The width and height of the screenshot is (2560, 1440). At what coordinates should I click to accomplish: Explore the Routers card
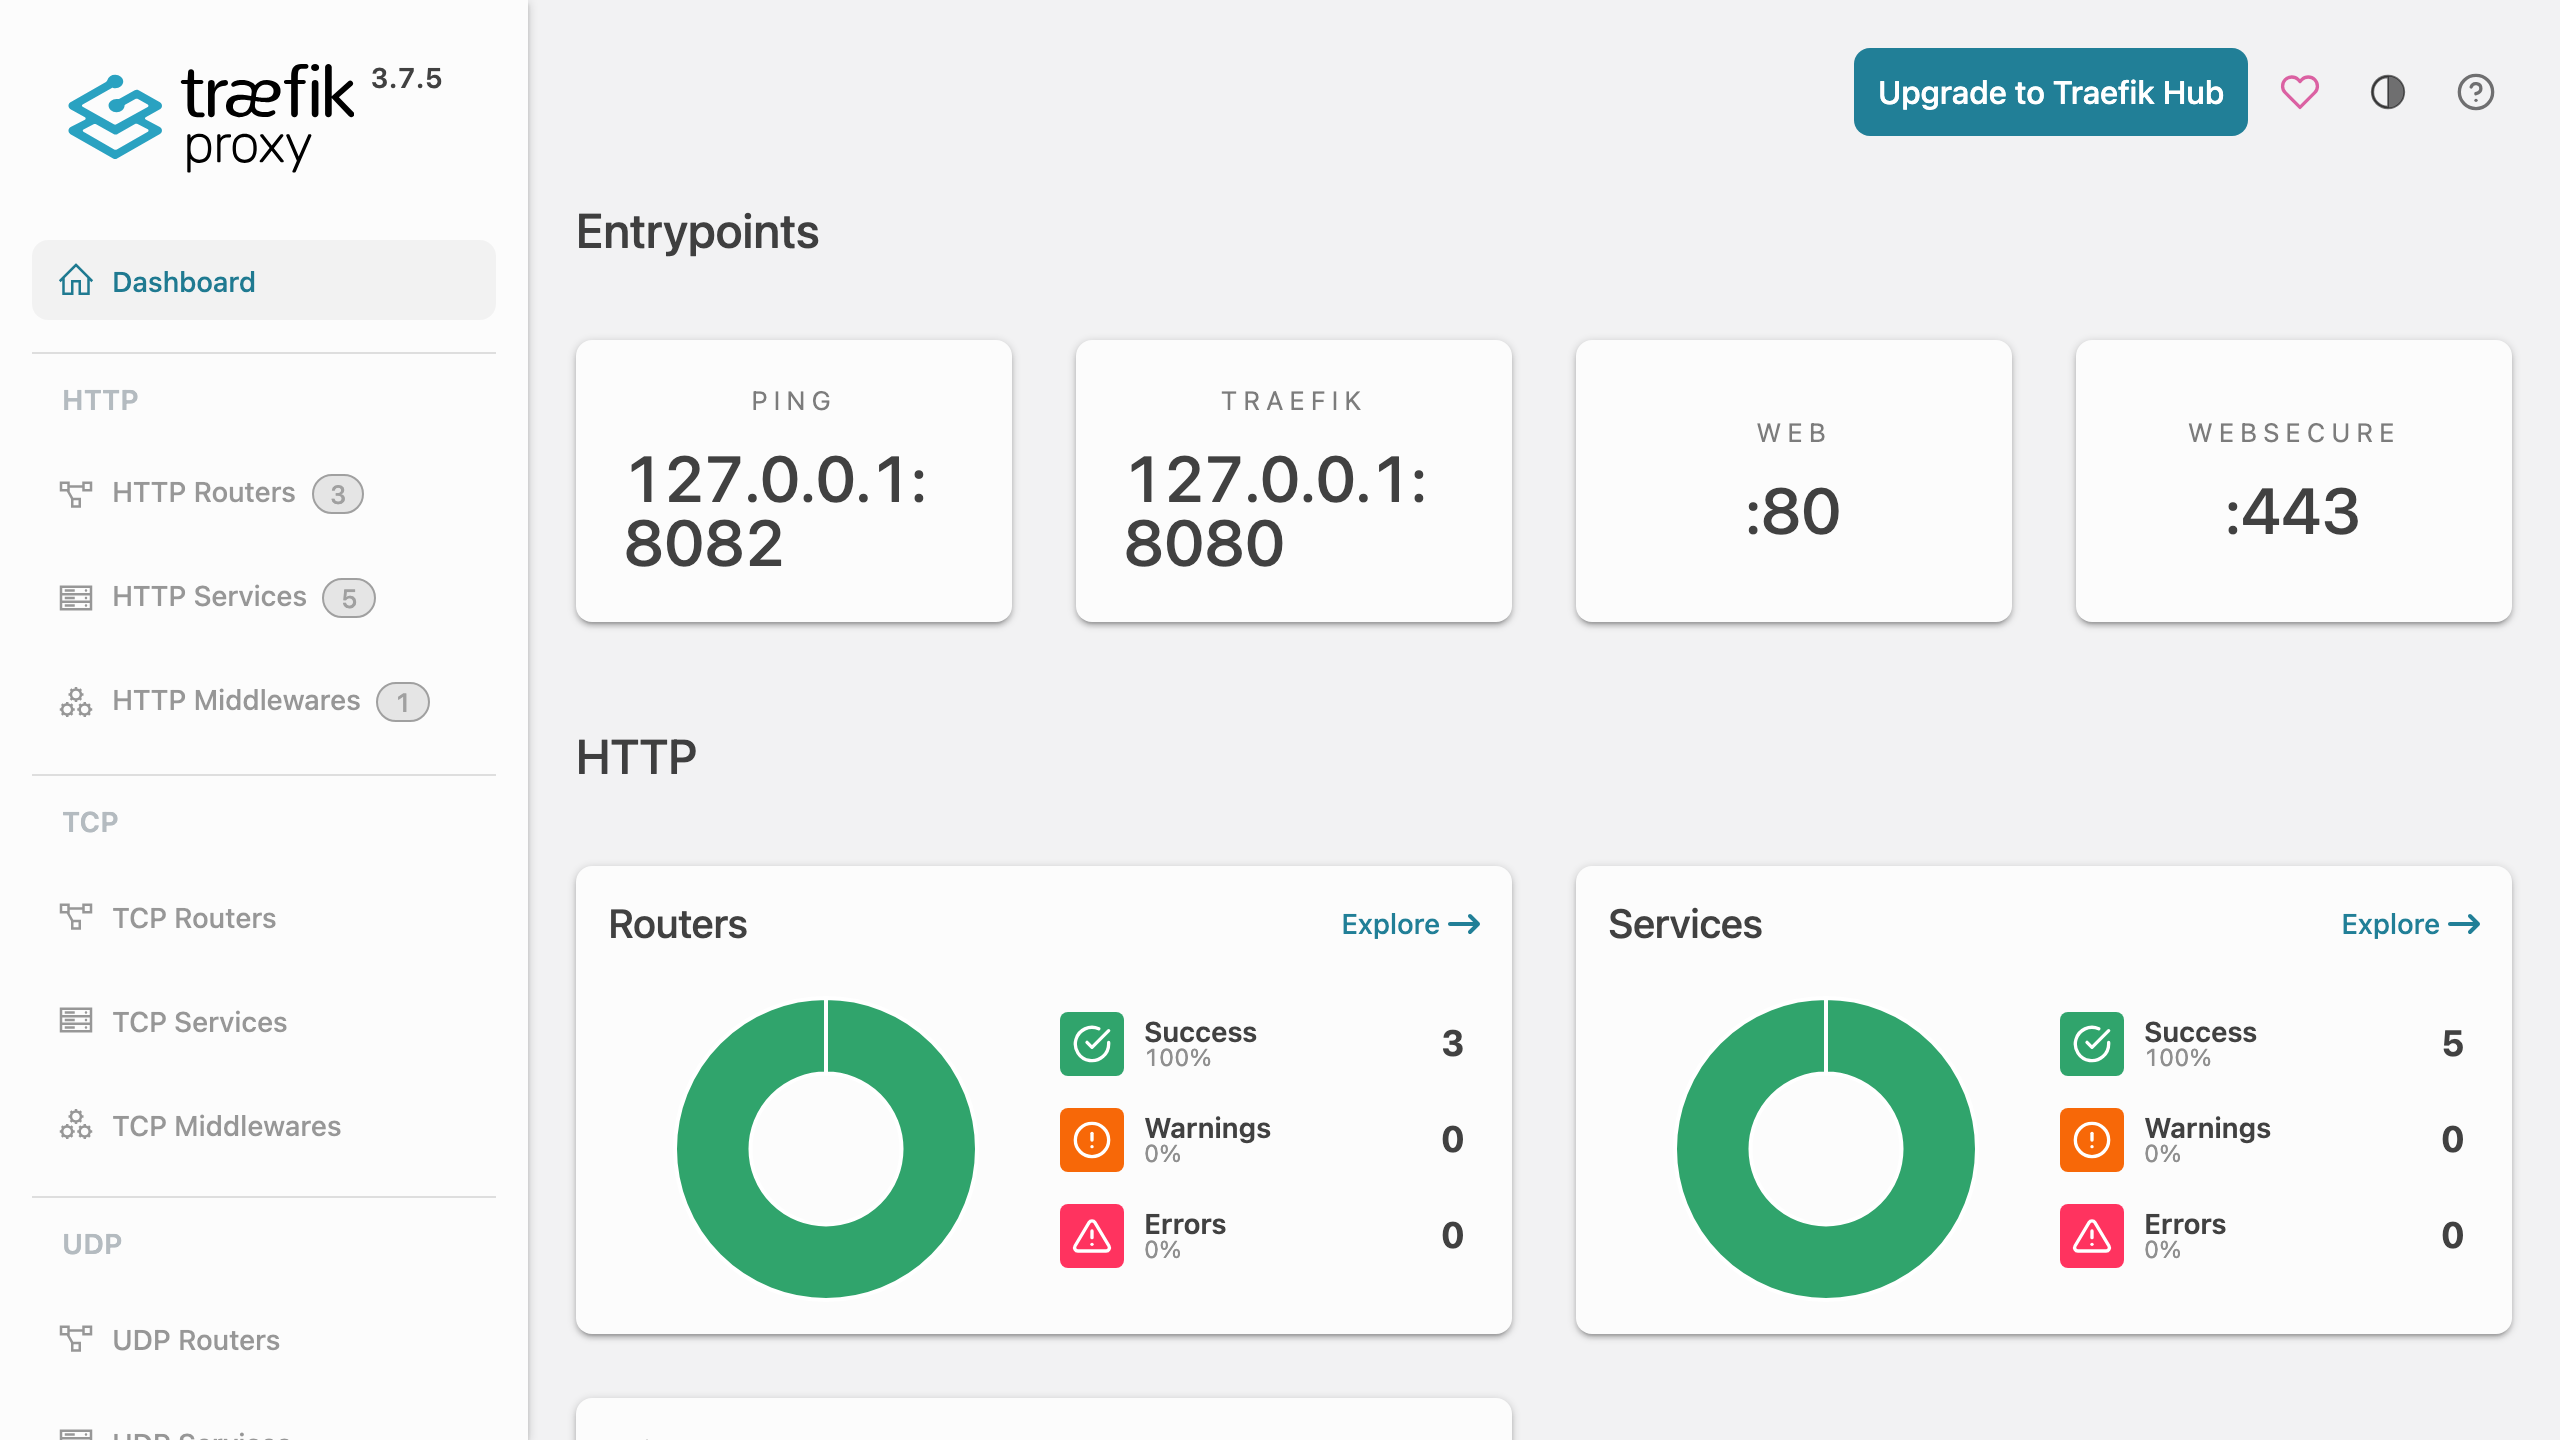coord(1410,924)
